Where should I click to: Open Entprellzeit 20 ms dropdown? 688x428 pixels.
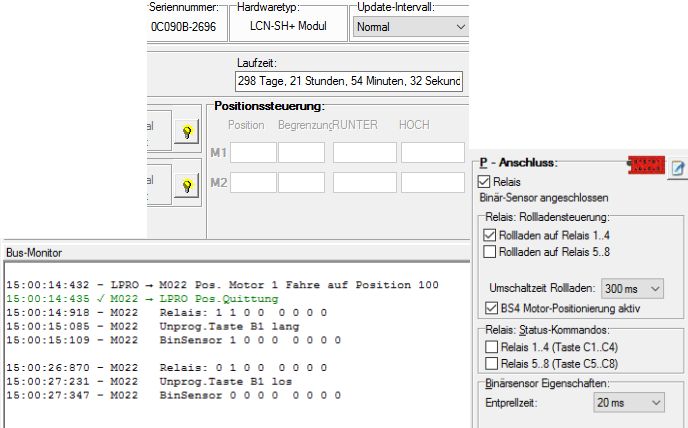click(x=626, y=403)
